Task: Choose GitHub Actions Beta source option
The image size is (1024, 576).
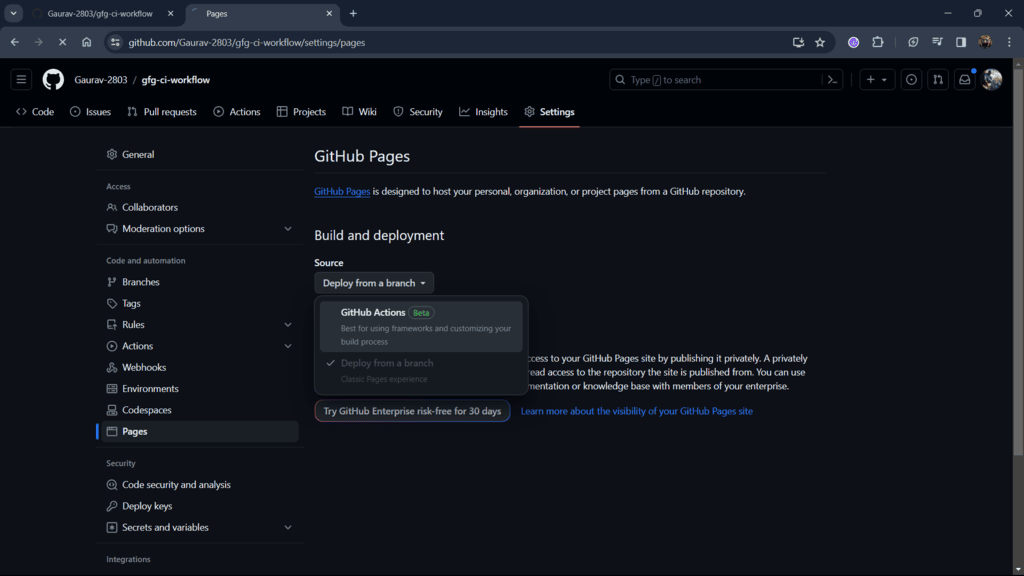Action: click(421, 327)
